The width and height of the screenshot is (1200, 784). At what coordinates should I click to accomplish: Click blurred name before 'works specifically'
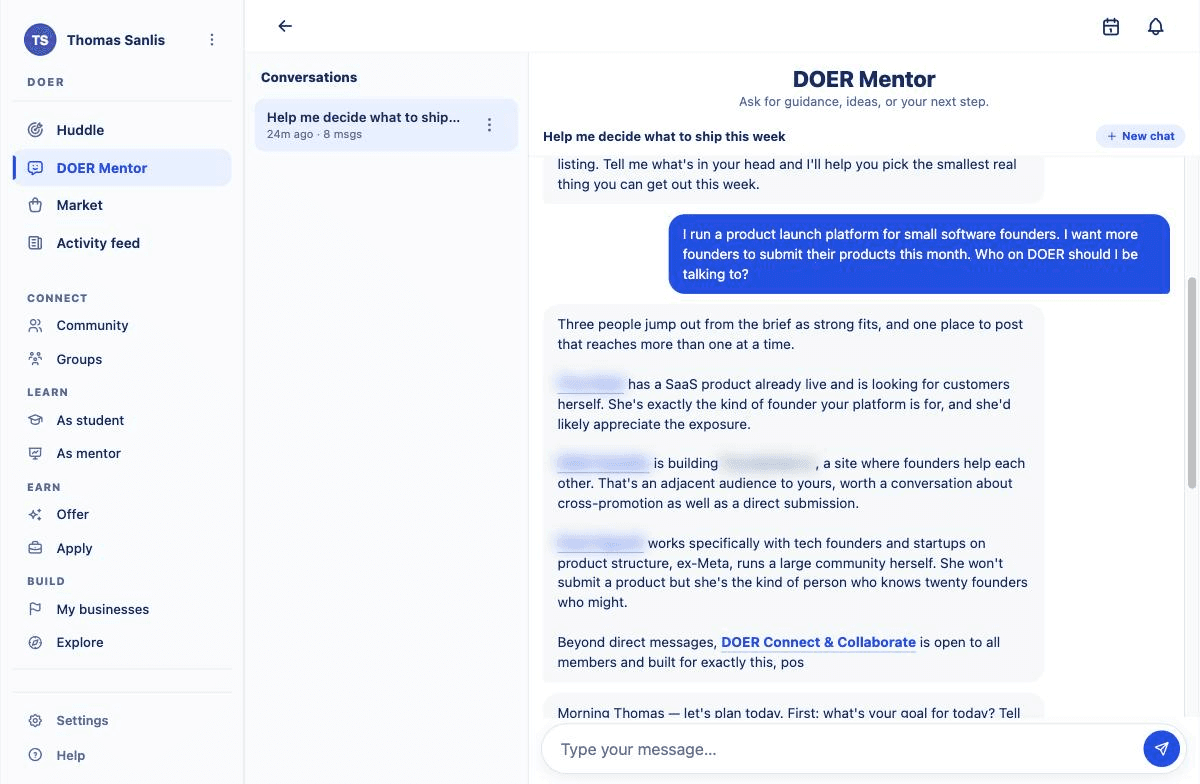tap(600, 543)
